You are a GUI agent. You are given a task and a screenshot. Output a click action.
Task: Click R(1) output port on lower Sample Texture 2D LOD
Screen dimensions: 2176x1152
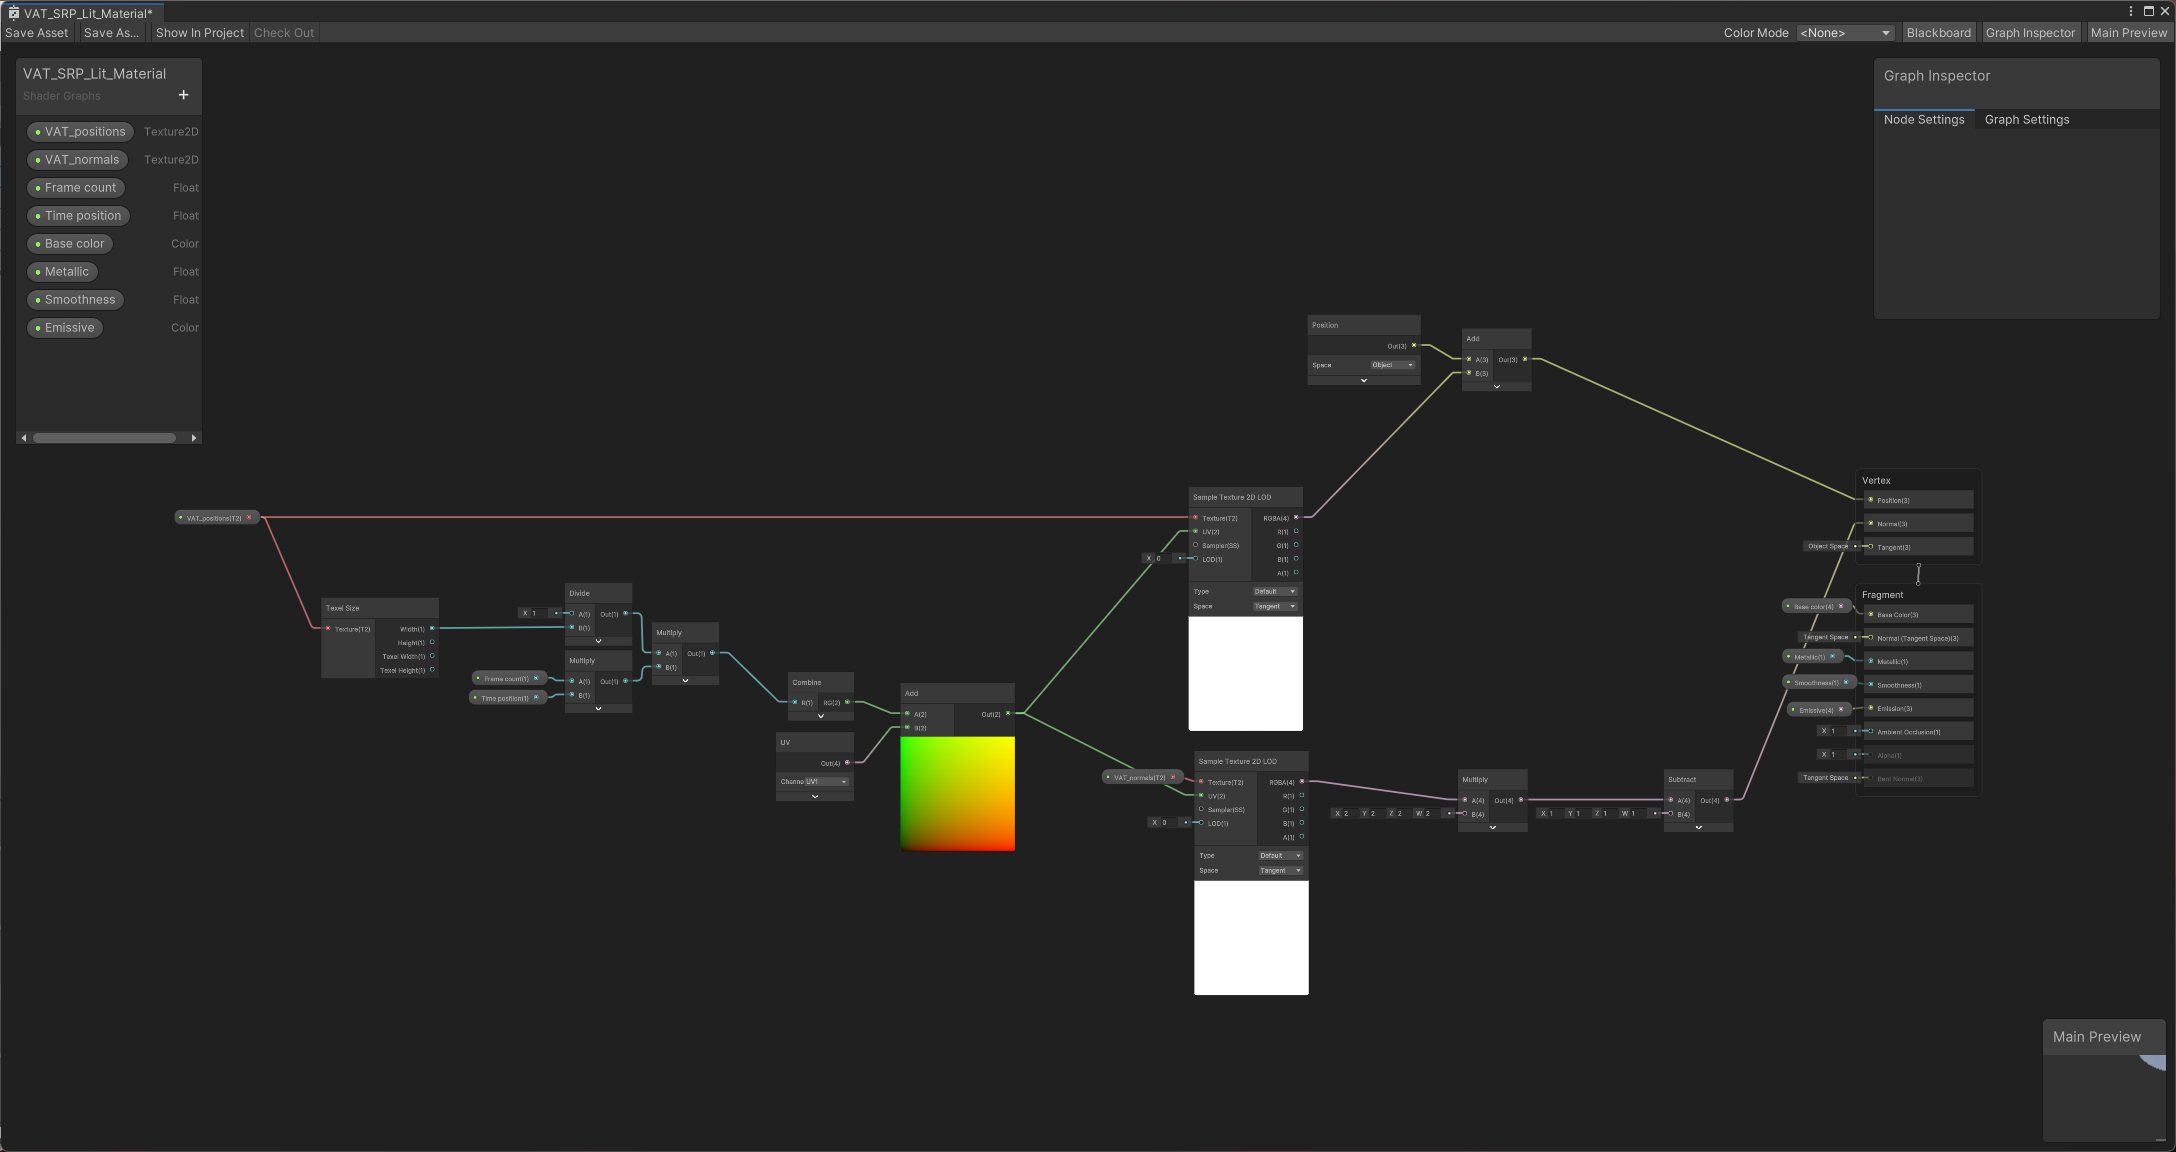coord(1302,795)
